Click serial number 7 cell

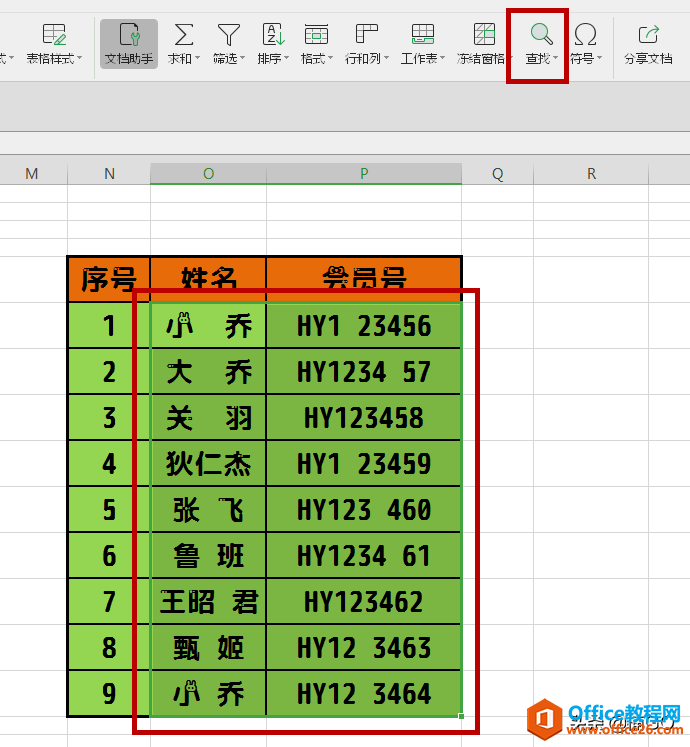point(109,602)
